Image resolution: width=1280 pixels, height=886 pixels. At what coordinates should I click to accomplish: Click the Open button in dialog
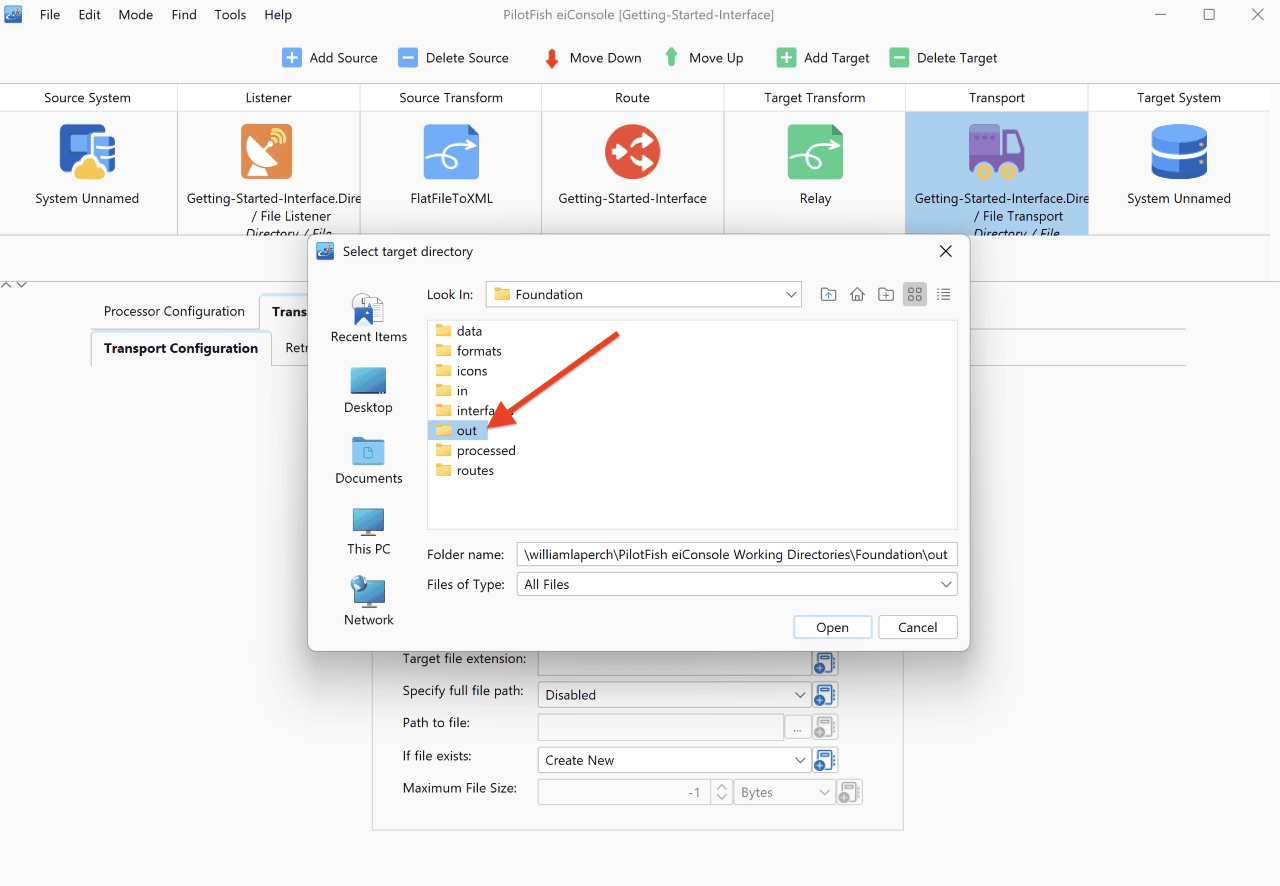(832, 627)
